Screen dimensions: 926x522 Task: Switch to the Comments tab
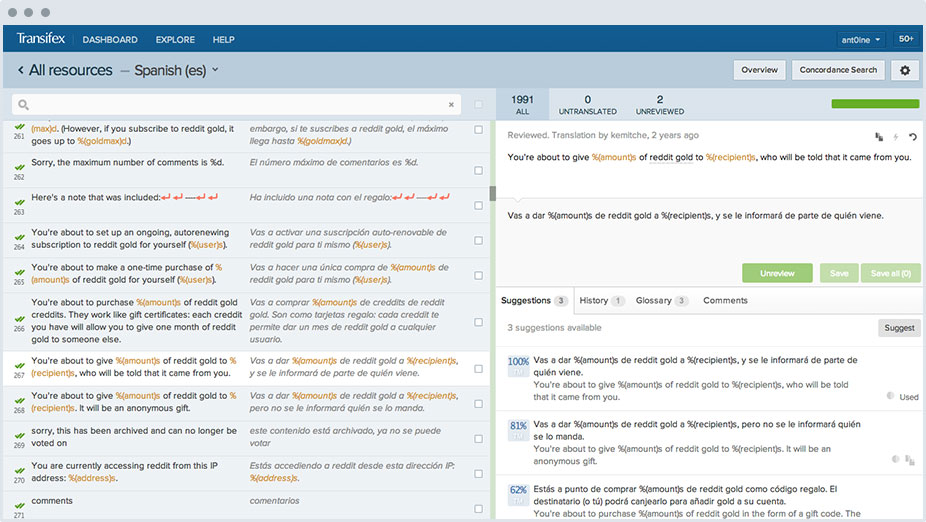point(725,301)
